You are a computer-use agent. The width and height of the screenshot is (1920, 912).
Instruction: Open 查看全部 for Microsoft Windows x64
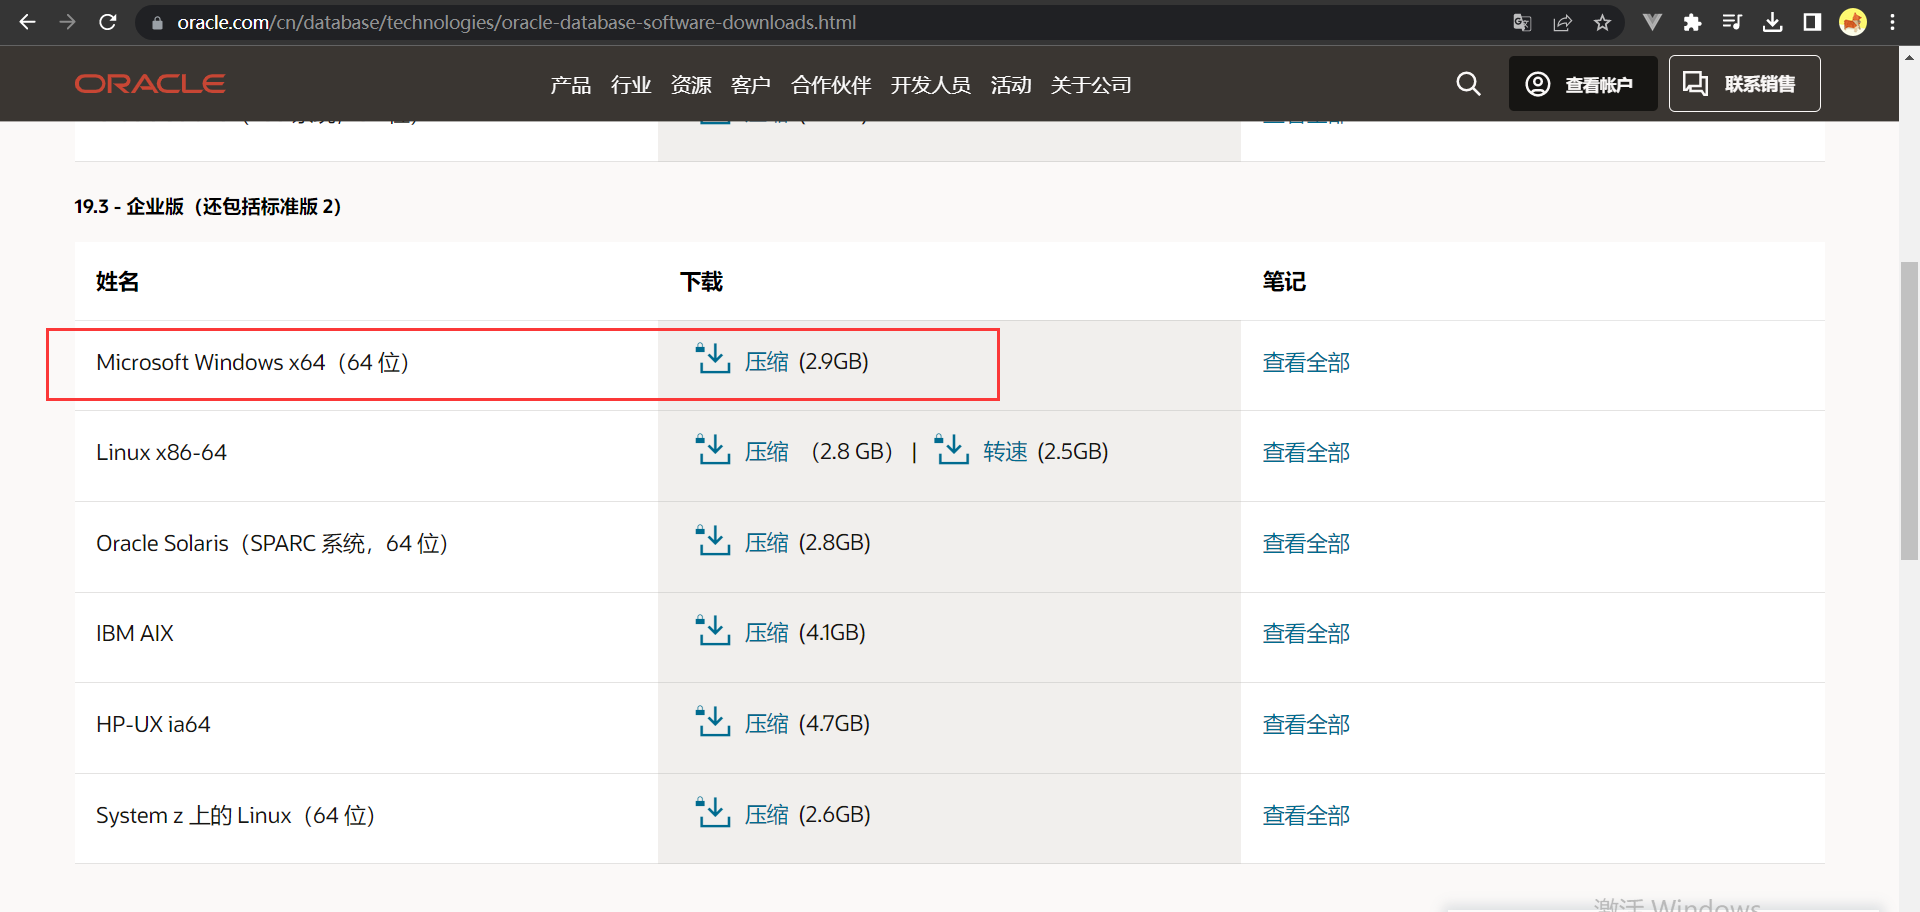point(1306,363)
